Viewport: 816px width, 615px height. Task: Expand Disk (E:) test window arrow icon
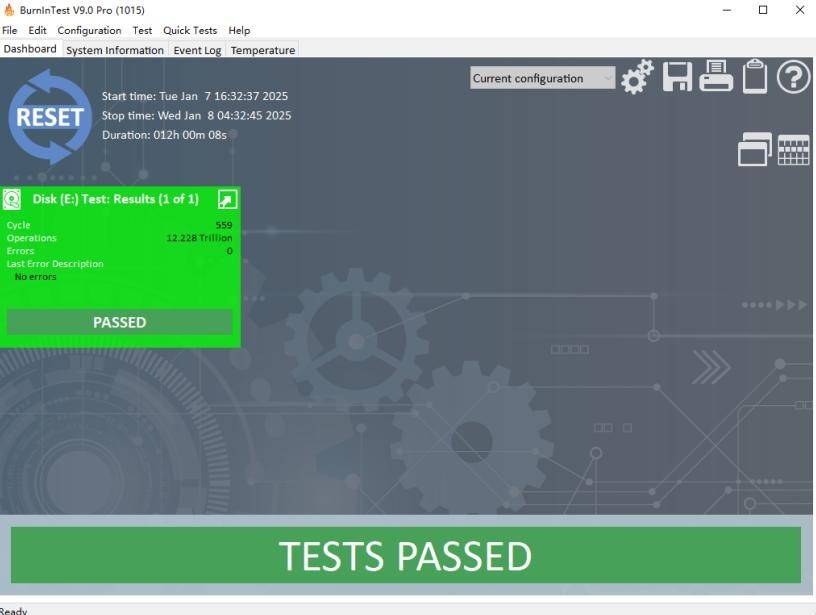[x=227, y=199]
